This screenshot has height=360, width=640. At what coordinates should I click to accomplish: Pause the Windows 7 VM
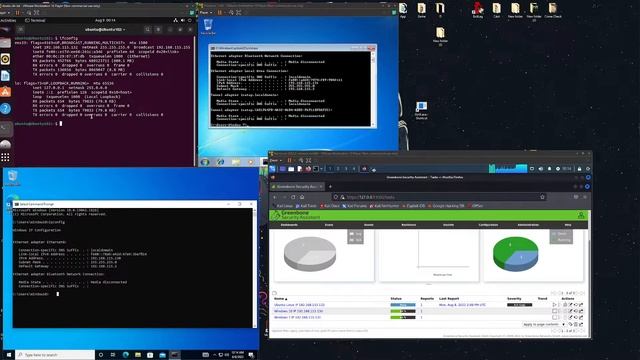click(x=220, y=13)
